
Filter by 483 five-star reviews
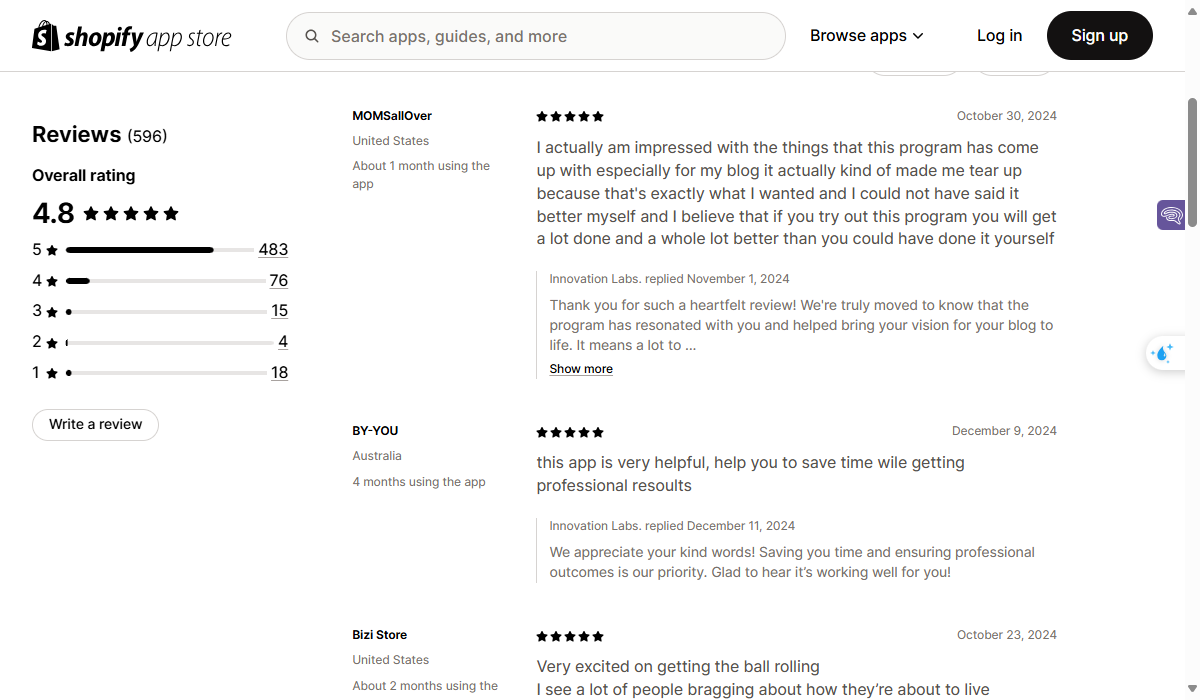(x=273, y=250)
